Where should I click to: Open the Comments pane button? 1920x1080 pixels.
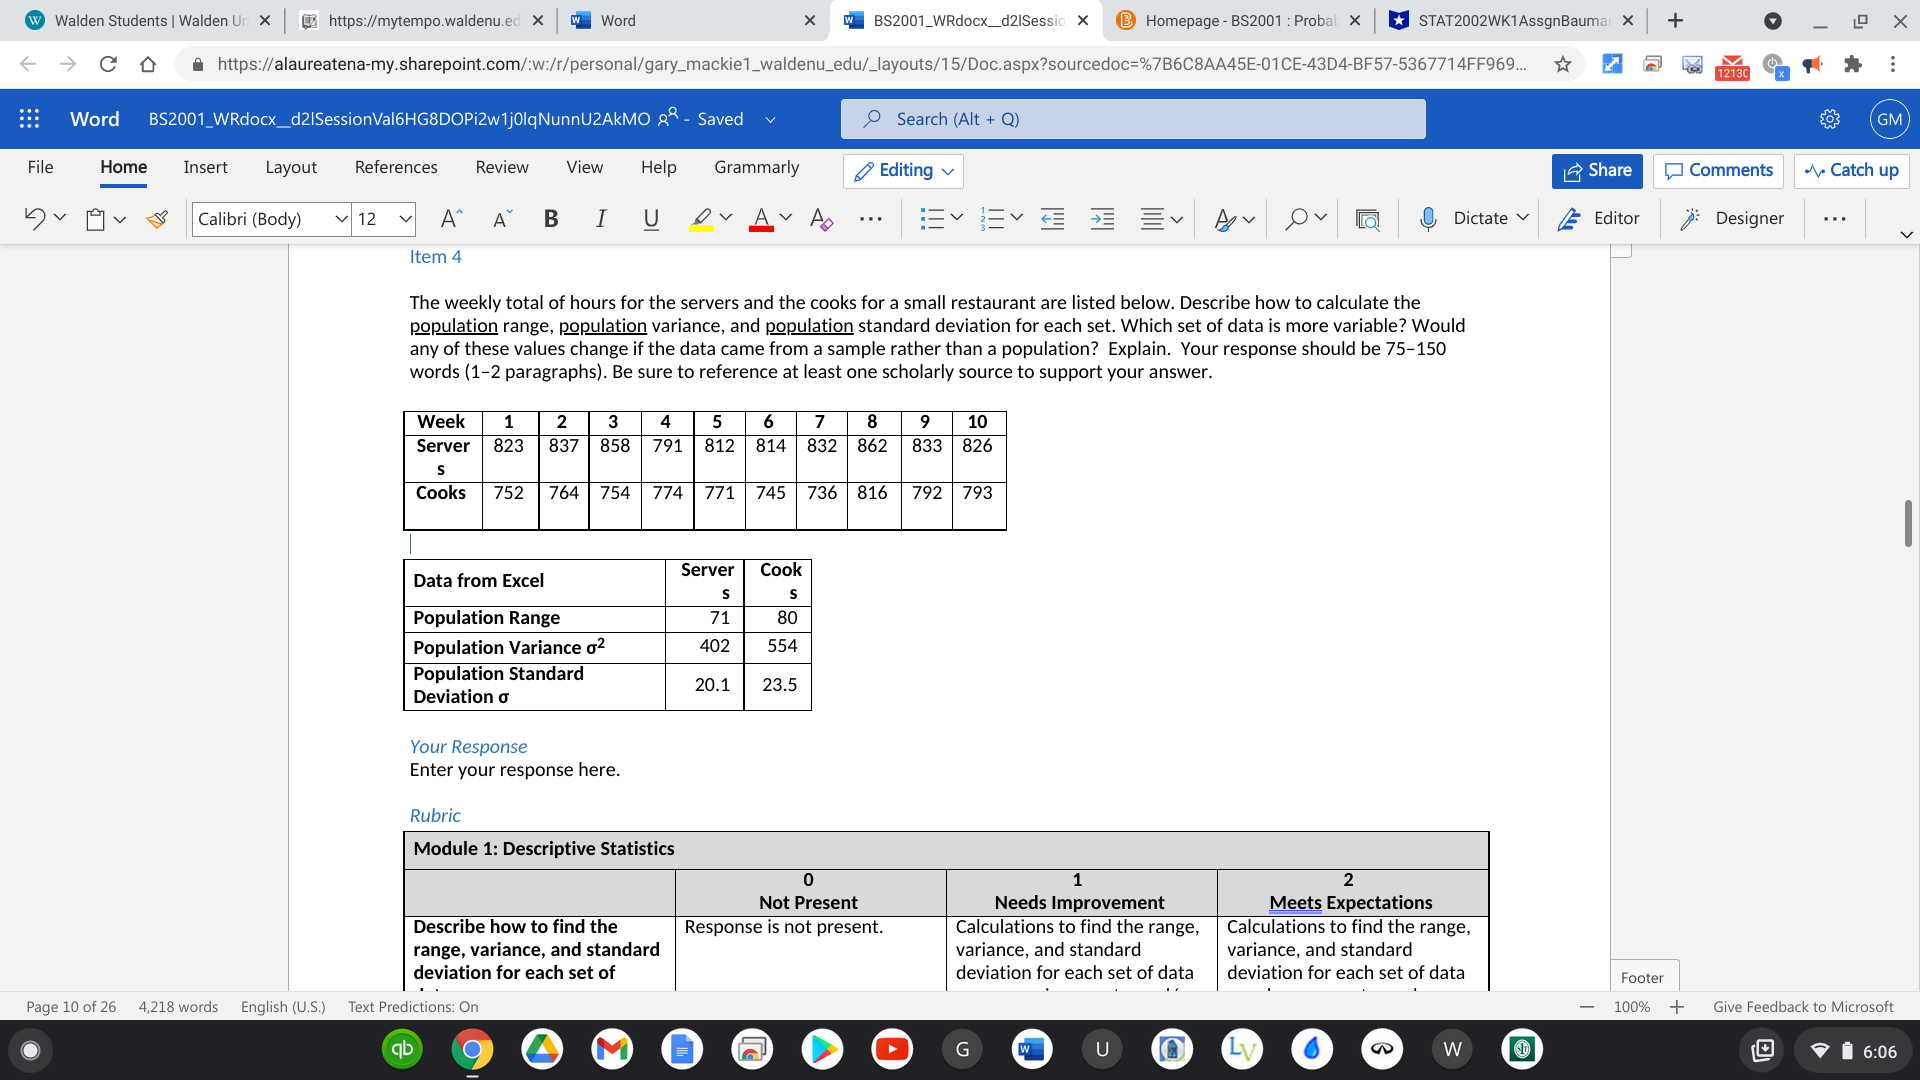[x=1718, y=170]
